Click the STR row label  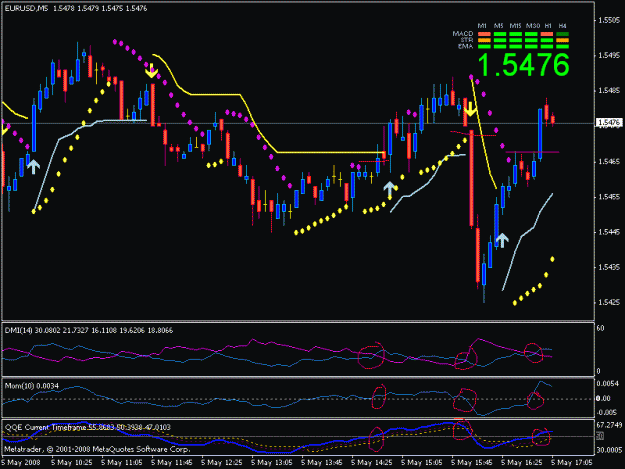pos(467,40)
